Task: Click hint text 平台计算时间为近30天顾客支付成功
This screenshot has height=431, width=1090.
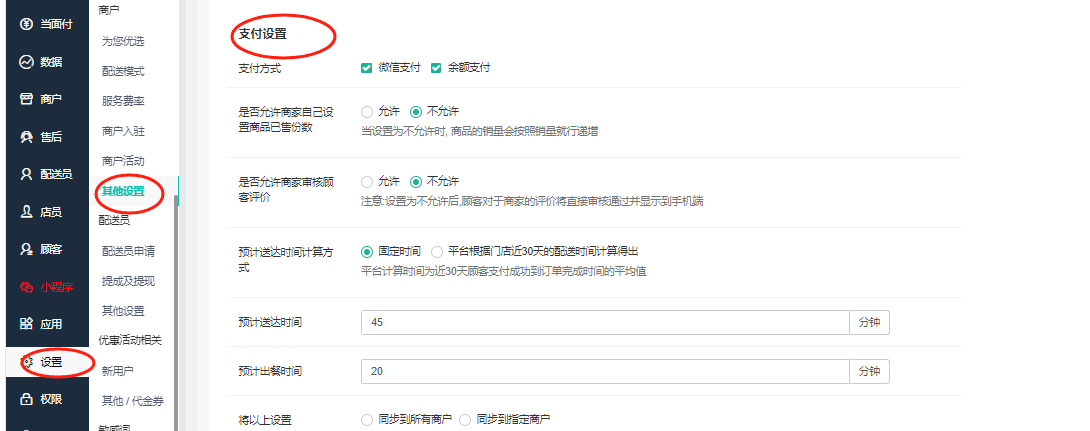Action: [x=504, y=271]
